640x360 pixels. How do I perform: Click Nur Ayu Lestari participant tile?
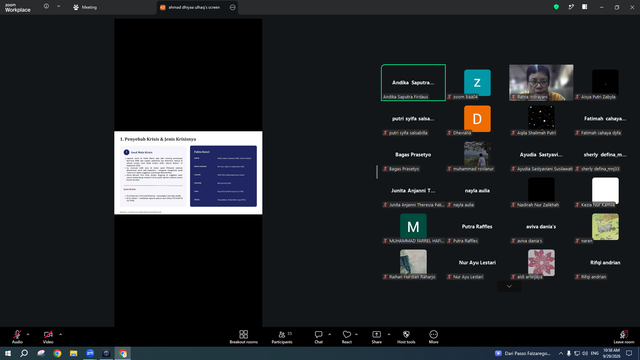pyautogui.click(x=477, y=262)
